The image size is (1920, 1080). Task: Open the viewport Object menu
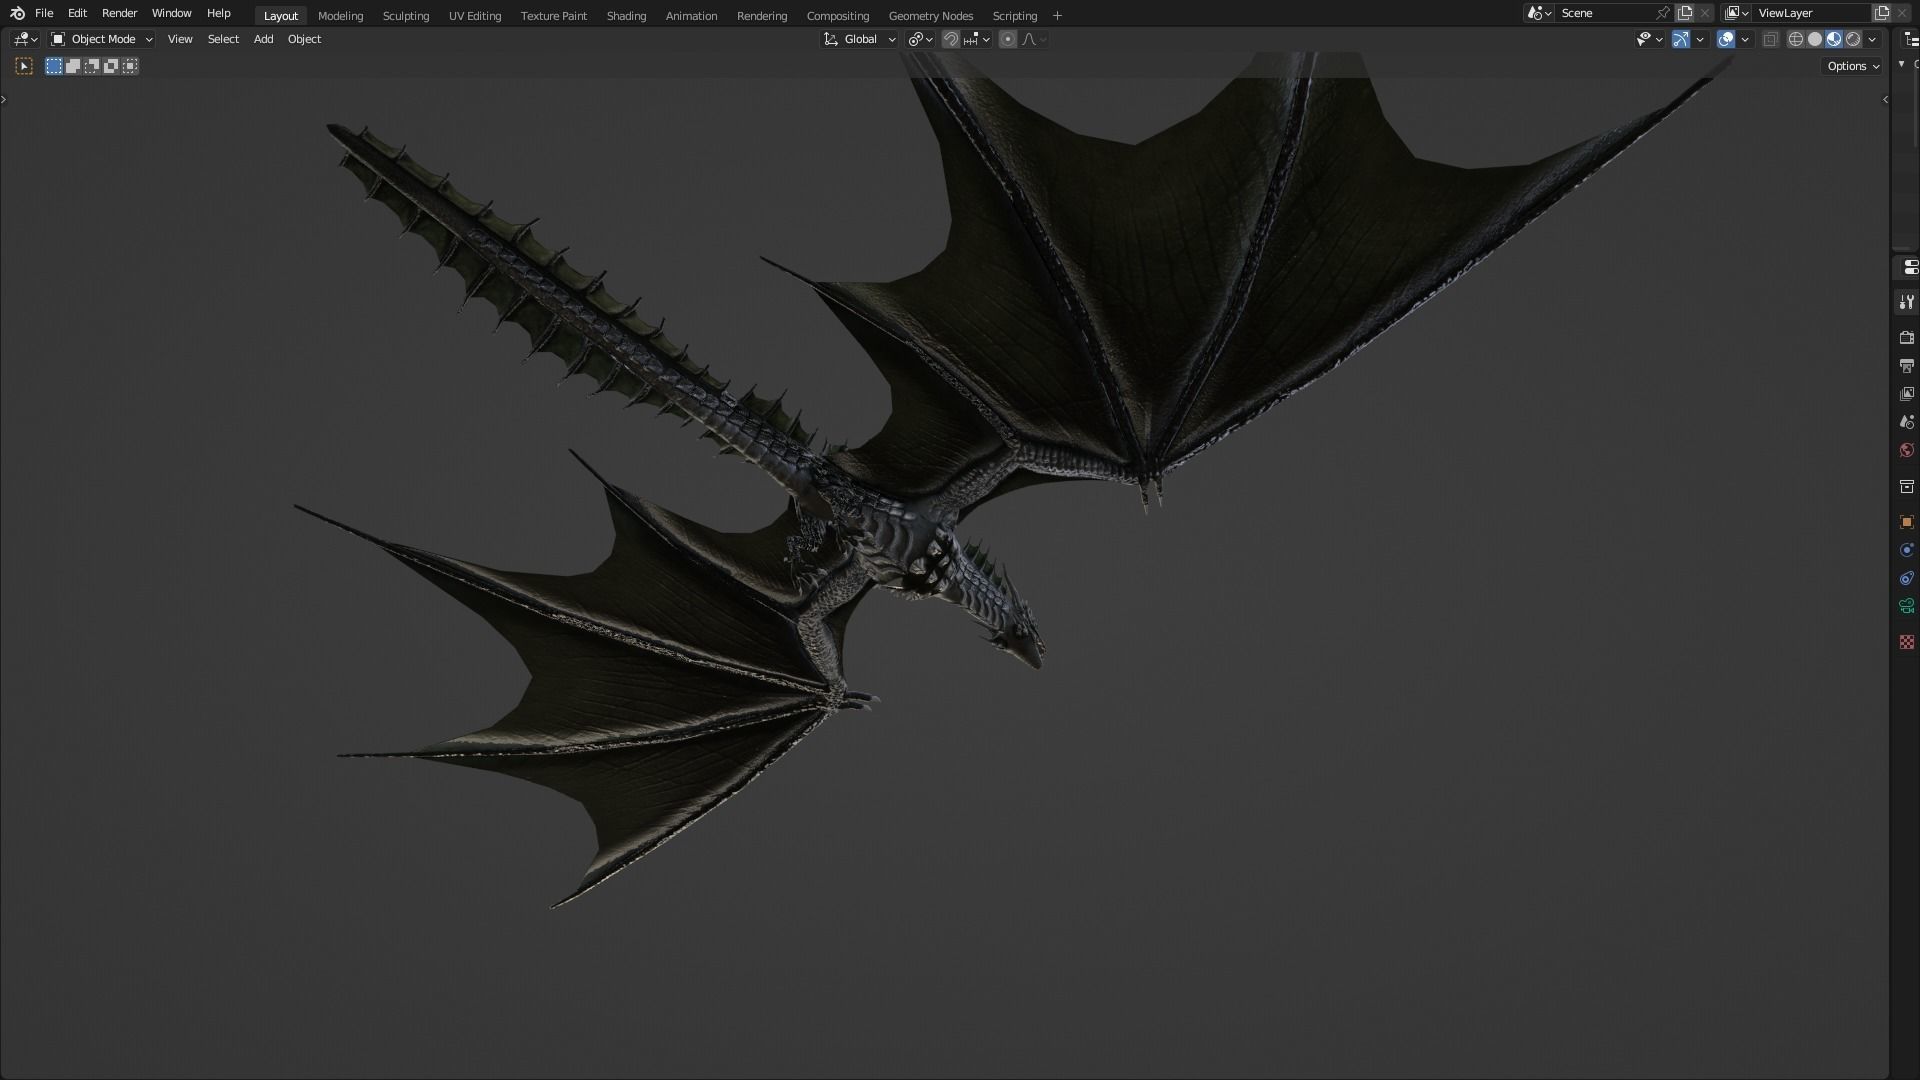pos(304,39)
